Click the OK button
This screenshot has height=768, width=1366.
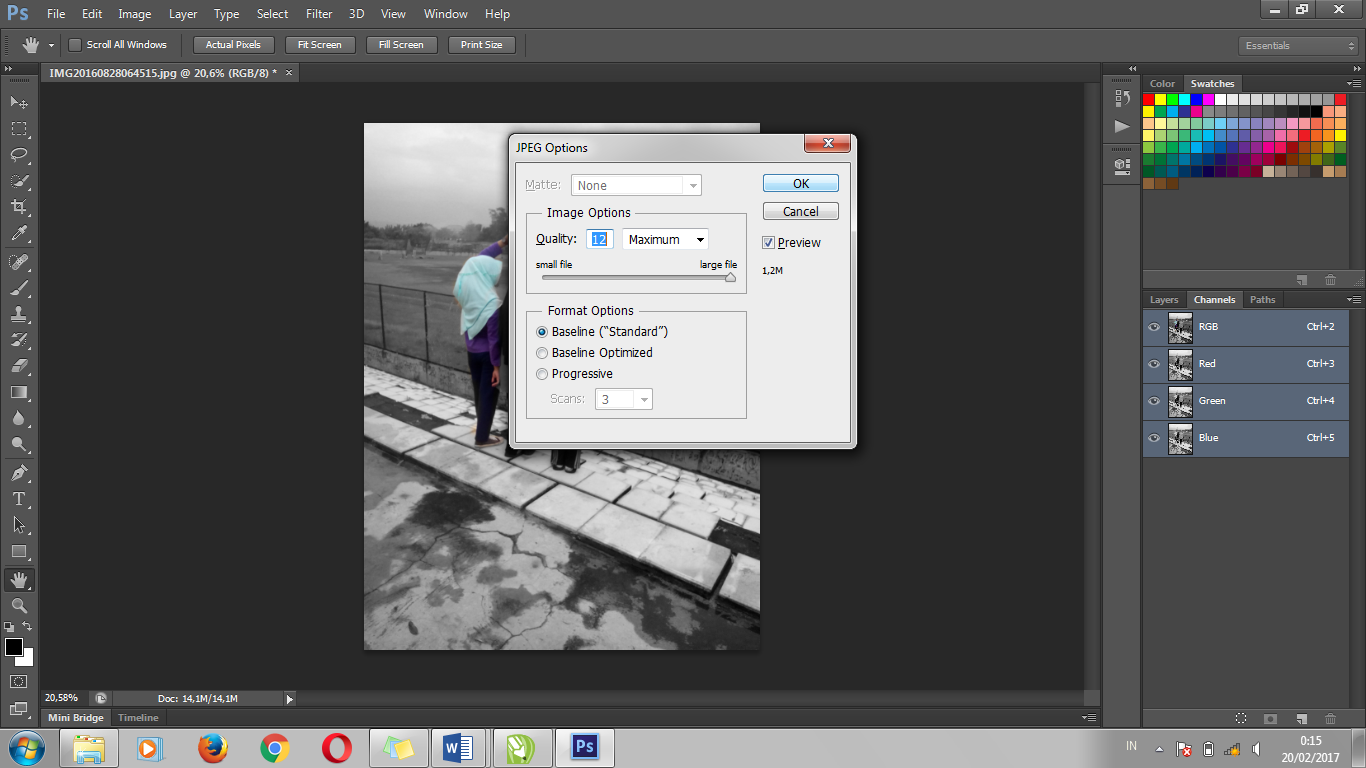click(x=800, y=183)
